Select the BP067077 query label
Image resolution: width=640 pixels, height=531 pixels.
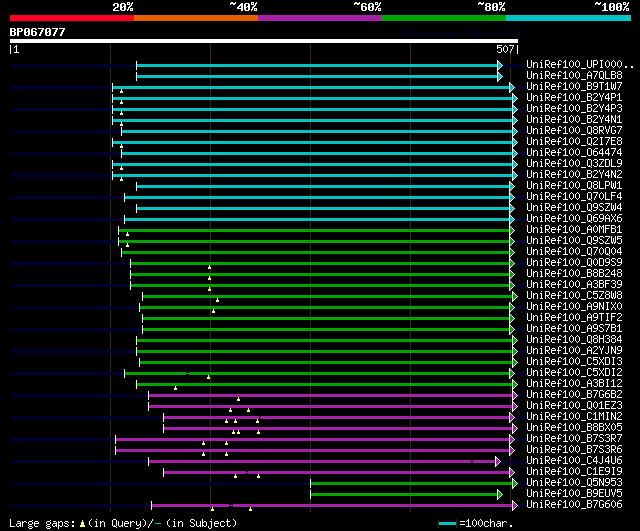pyautogui.click(x=37, y=32)
